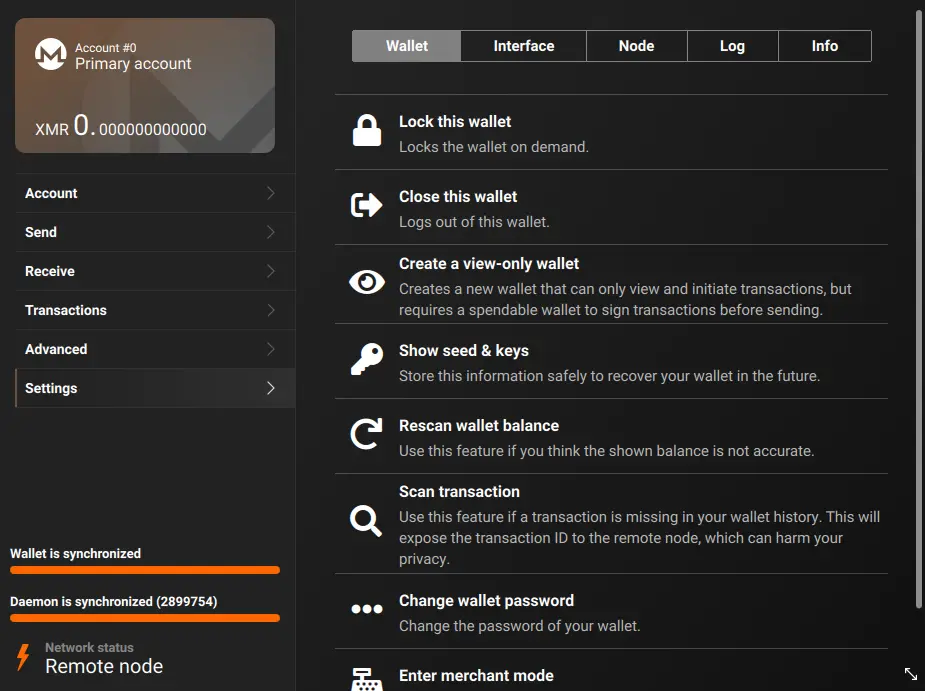Select the Log tab

732,46
